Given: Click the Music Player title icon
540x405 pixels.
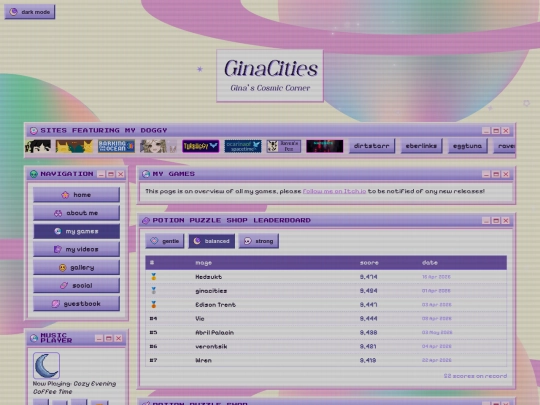Looking at the screenshot, I should [x=34, y=338].
